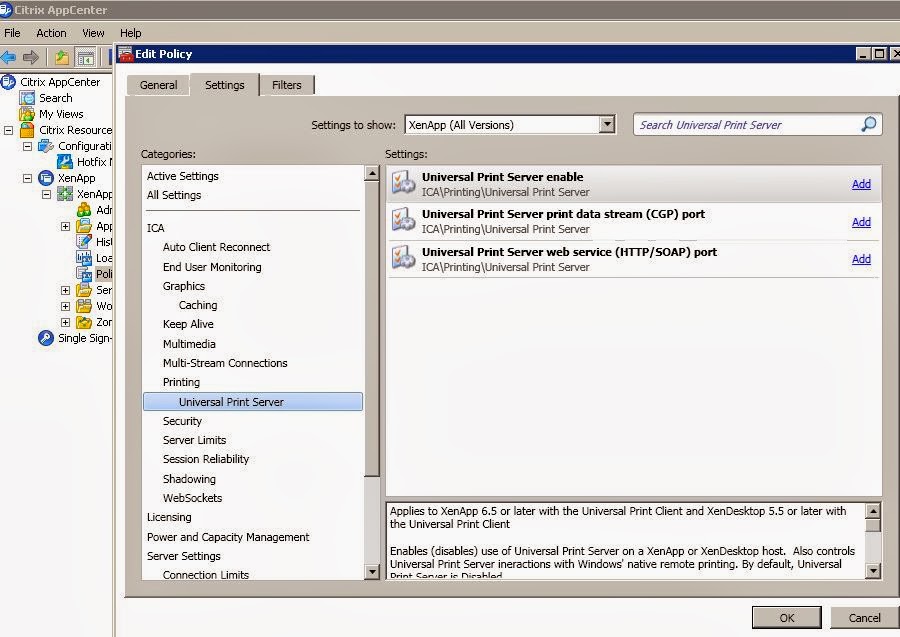
Task: Select the Shadowing category
Action: [189, 479]
